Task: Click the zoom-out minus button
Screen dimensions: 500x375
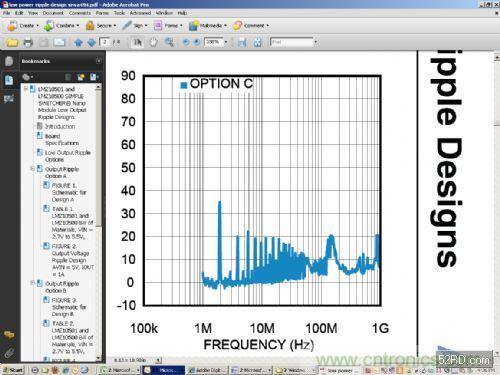Action: pos(186,42)
